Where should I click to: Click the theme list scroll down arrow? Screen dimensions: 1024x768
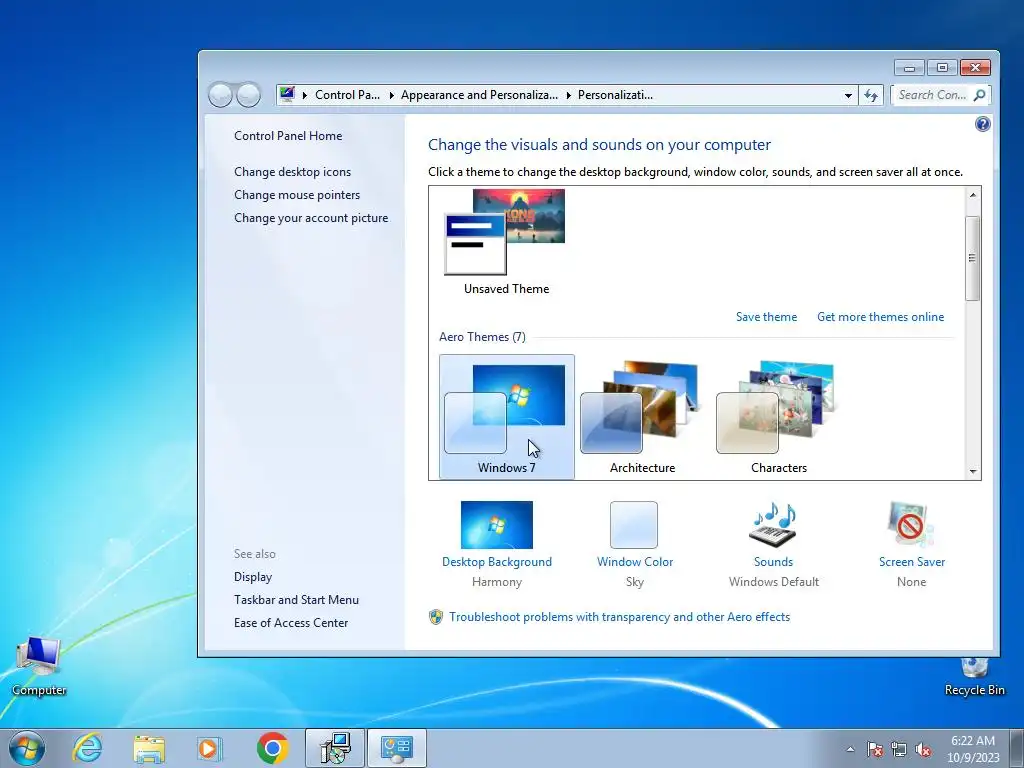pos(973,472)
